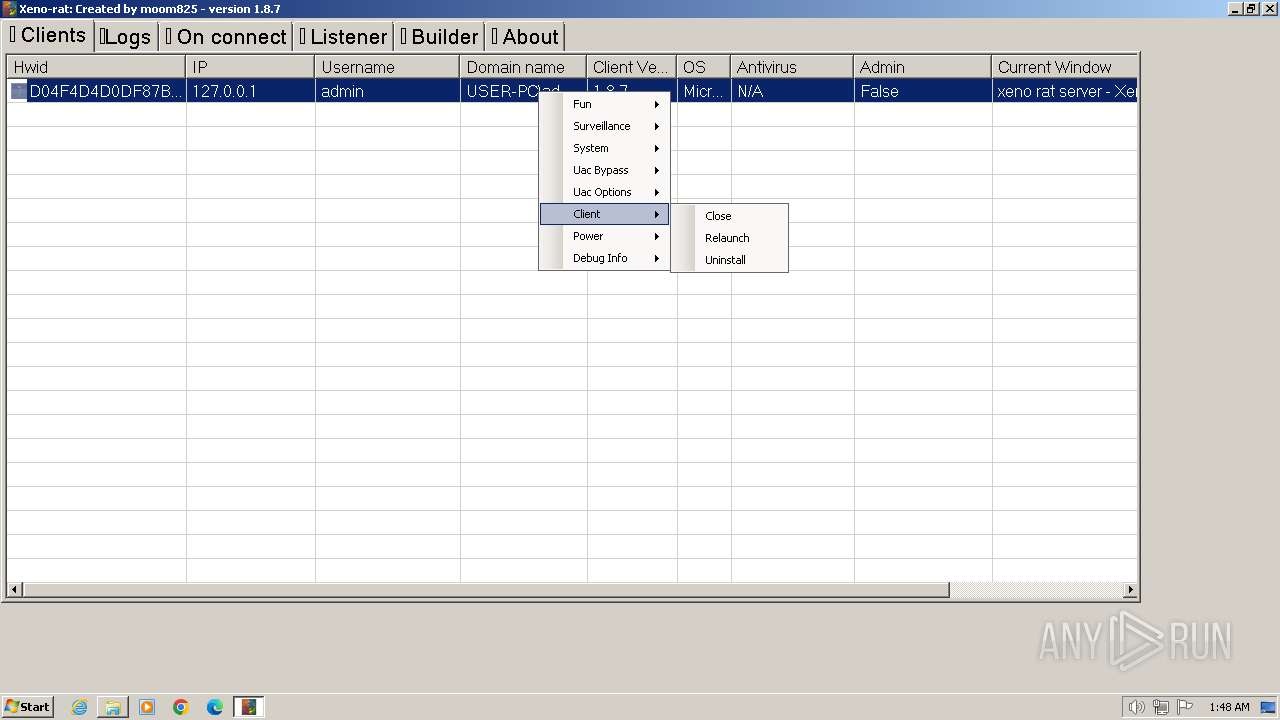The image size is (1280, 720).
Task: Click the scrollbar right arrow
Action: [1130, 590]
